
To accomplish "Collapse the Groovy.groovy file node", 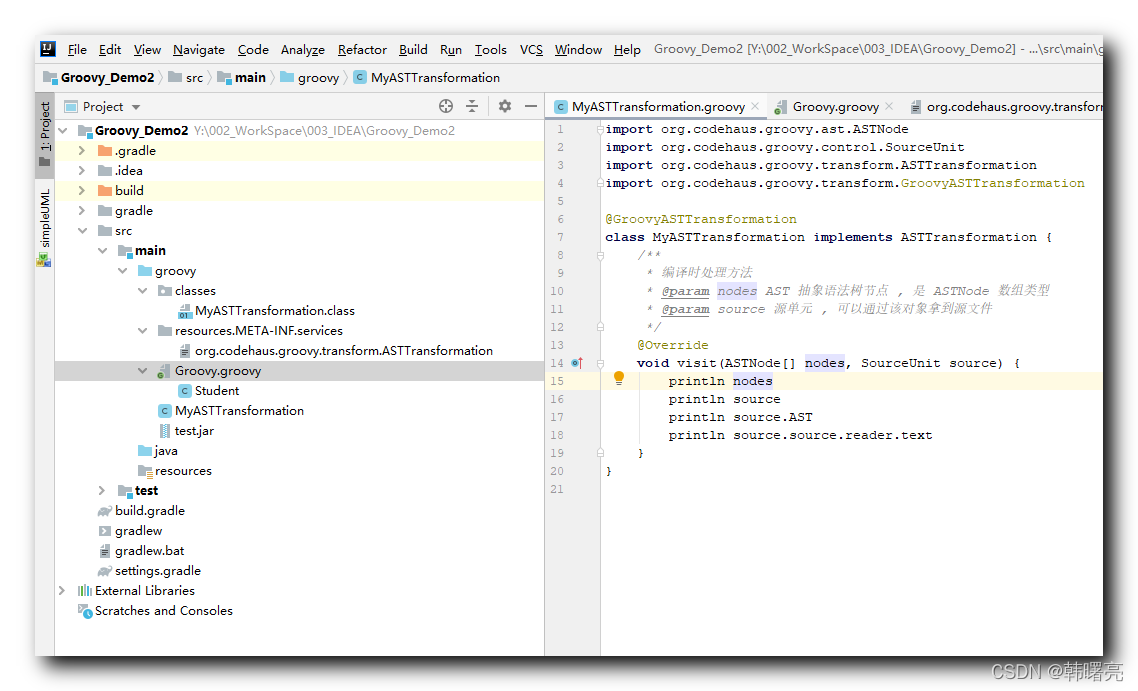I will pyautogui.click(x=143, y=371).
